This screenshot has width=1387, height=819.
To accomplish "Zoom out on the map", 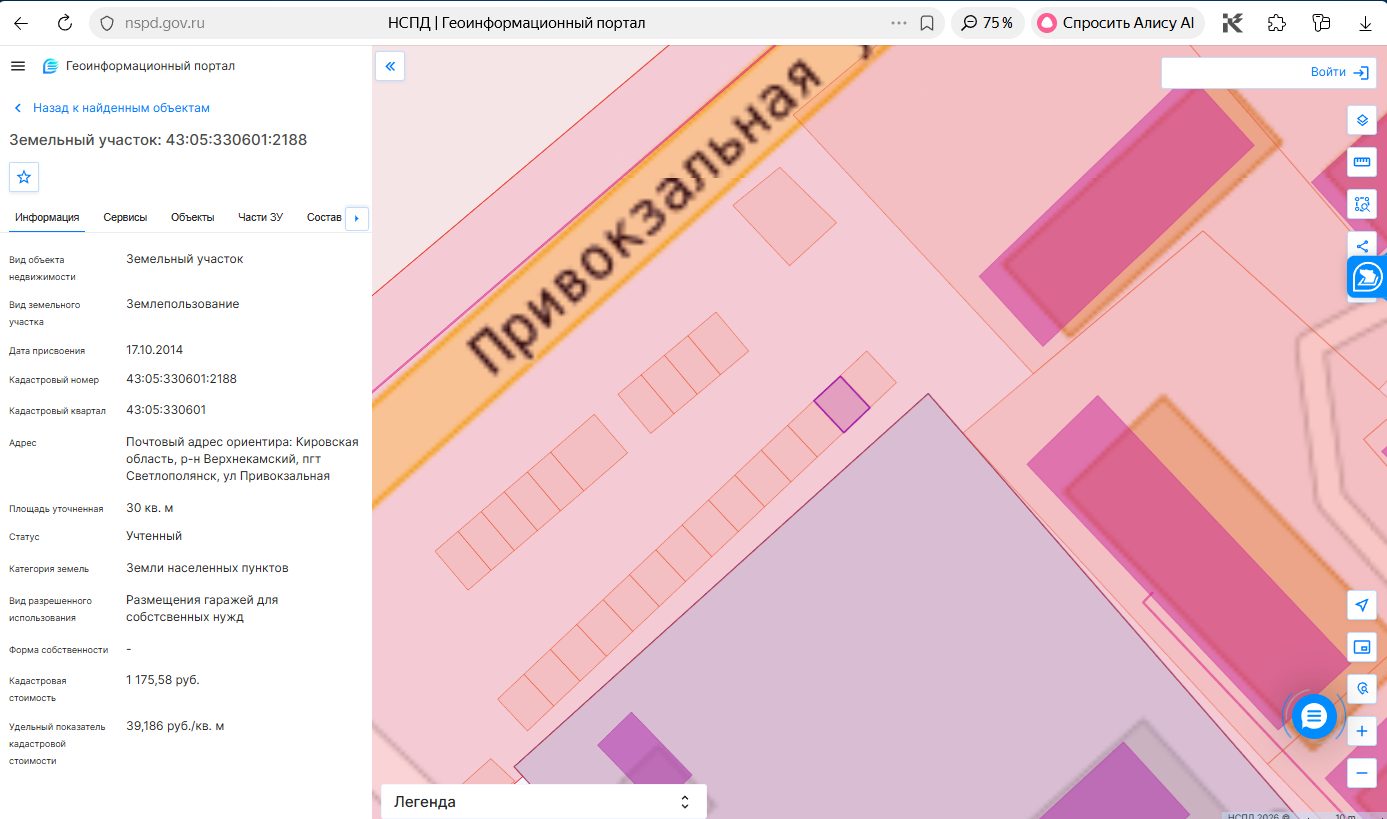I will (1361, 773).
